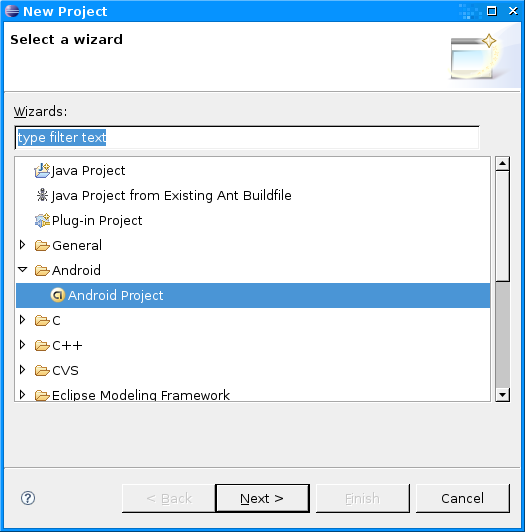The height and width of the screenshot is (532, 525).
Task: Click the Cancel button
Action: [x=463, y=498]
